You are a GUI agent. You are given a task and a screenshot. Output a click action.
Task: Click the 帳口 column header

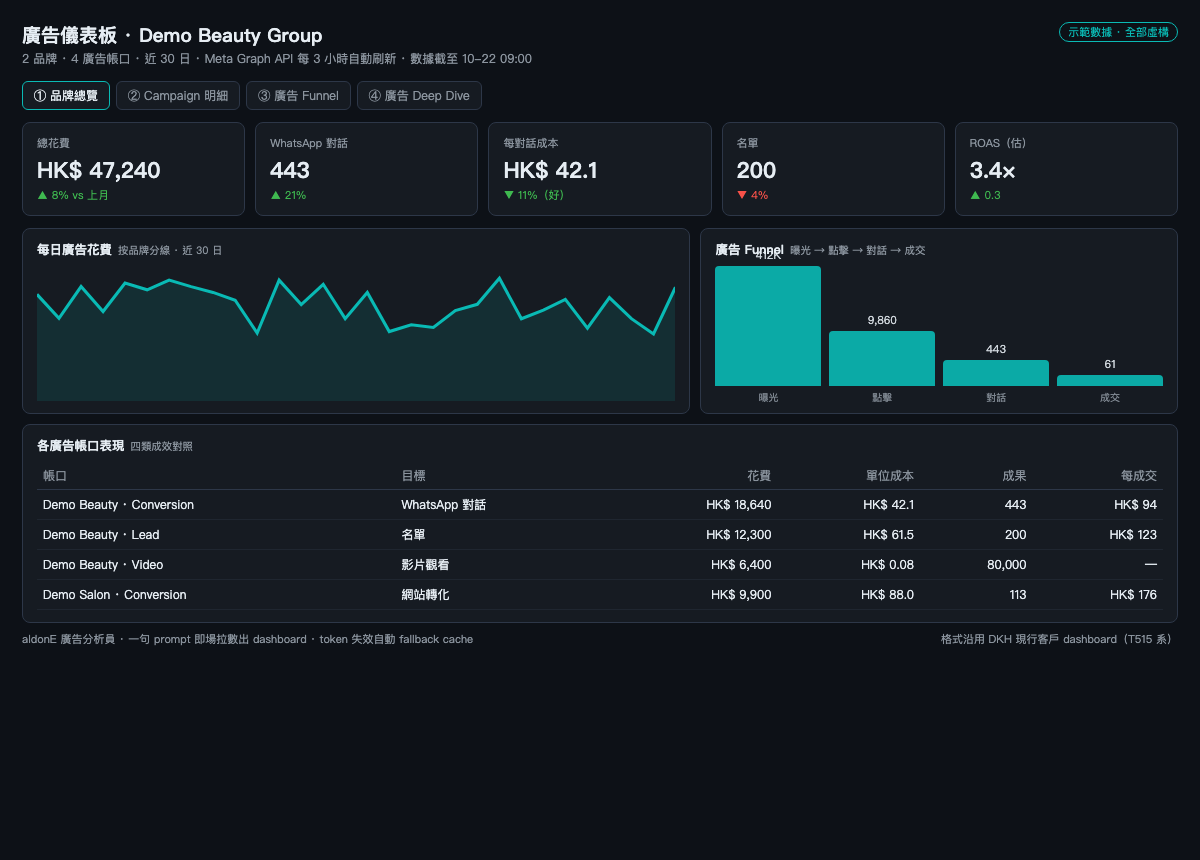coord(55,476)
